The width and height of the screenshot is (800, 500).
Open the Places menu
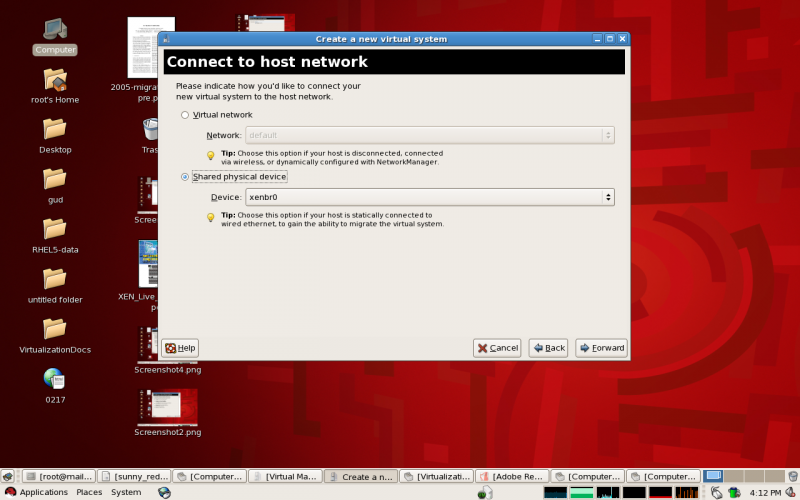[89, 492]
